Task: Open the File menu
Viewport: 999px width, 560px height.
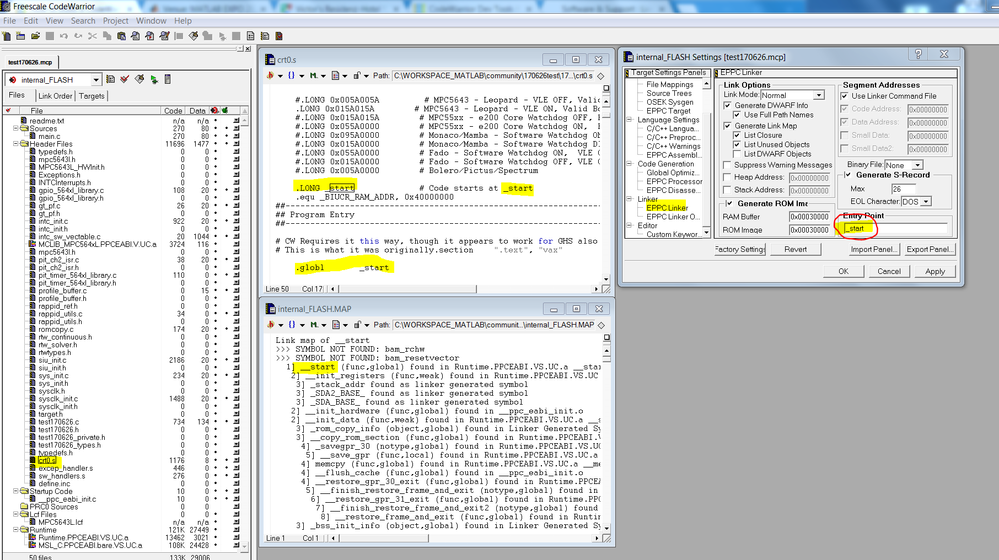Action: pyautogui.click(x=10, y=20)
